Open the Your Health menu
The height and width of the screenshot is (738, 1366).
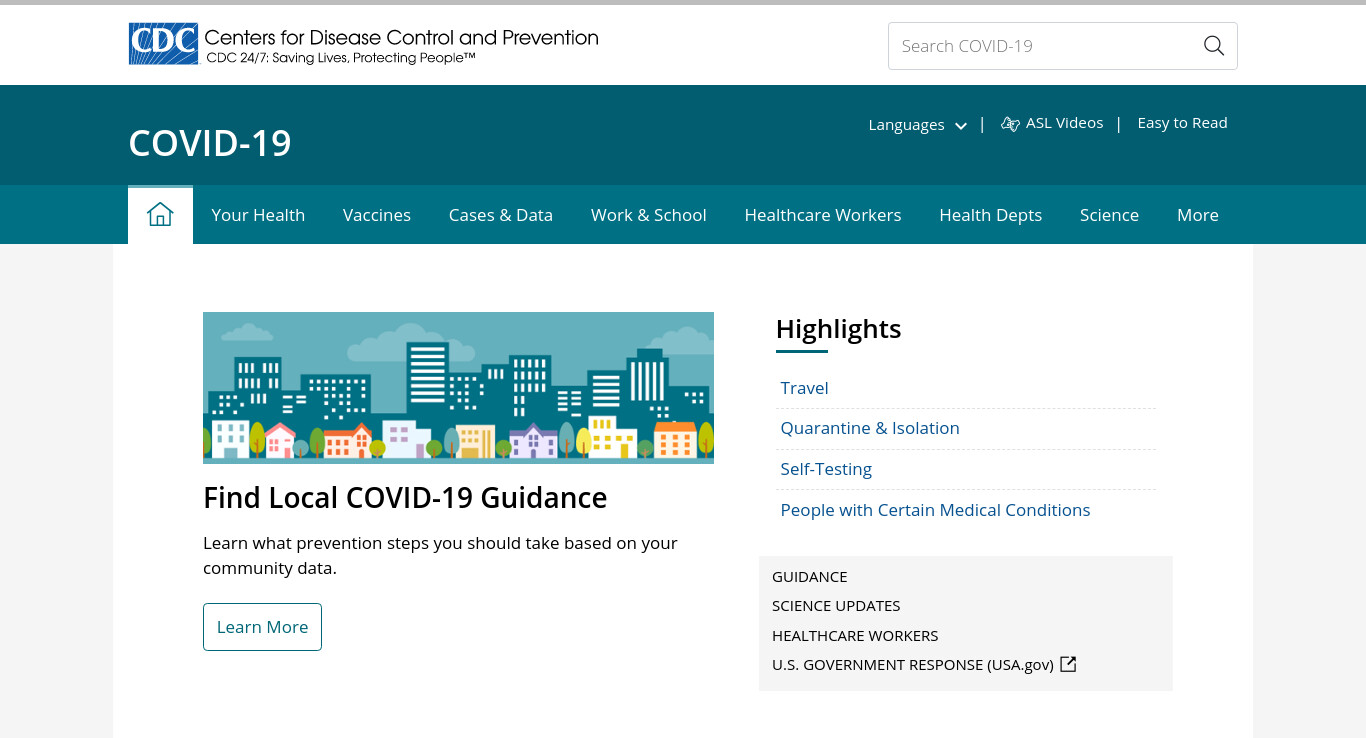pyautogui.click(x=258, y=215)
